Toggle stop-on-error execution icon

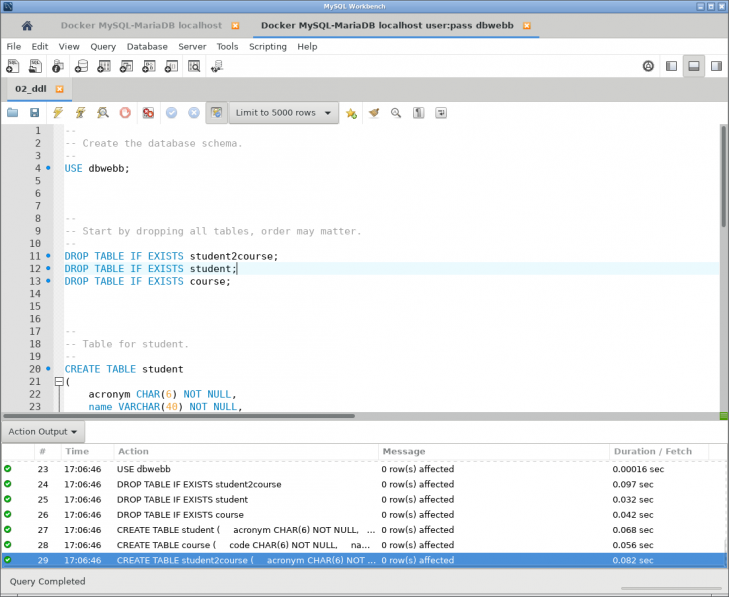point(148,113)
